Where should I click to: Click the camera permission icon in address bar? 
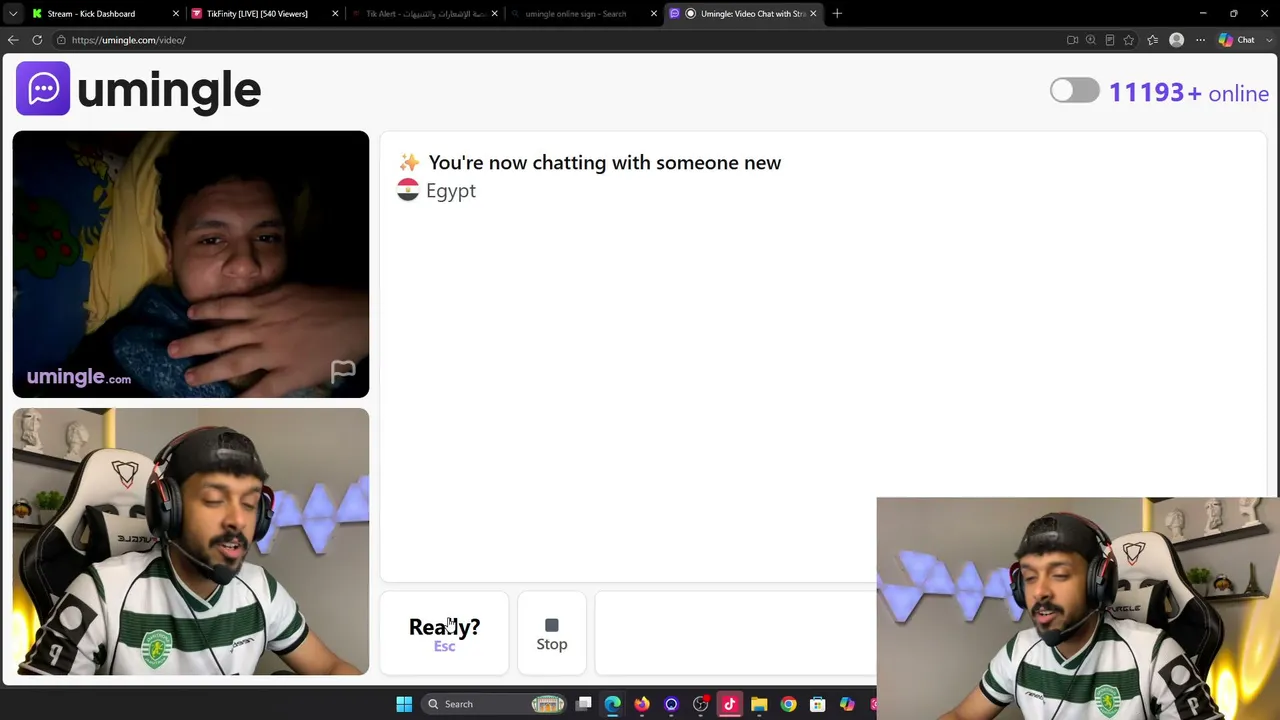click(x=1072, y=40)
